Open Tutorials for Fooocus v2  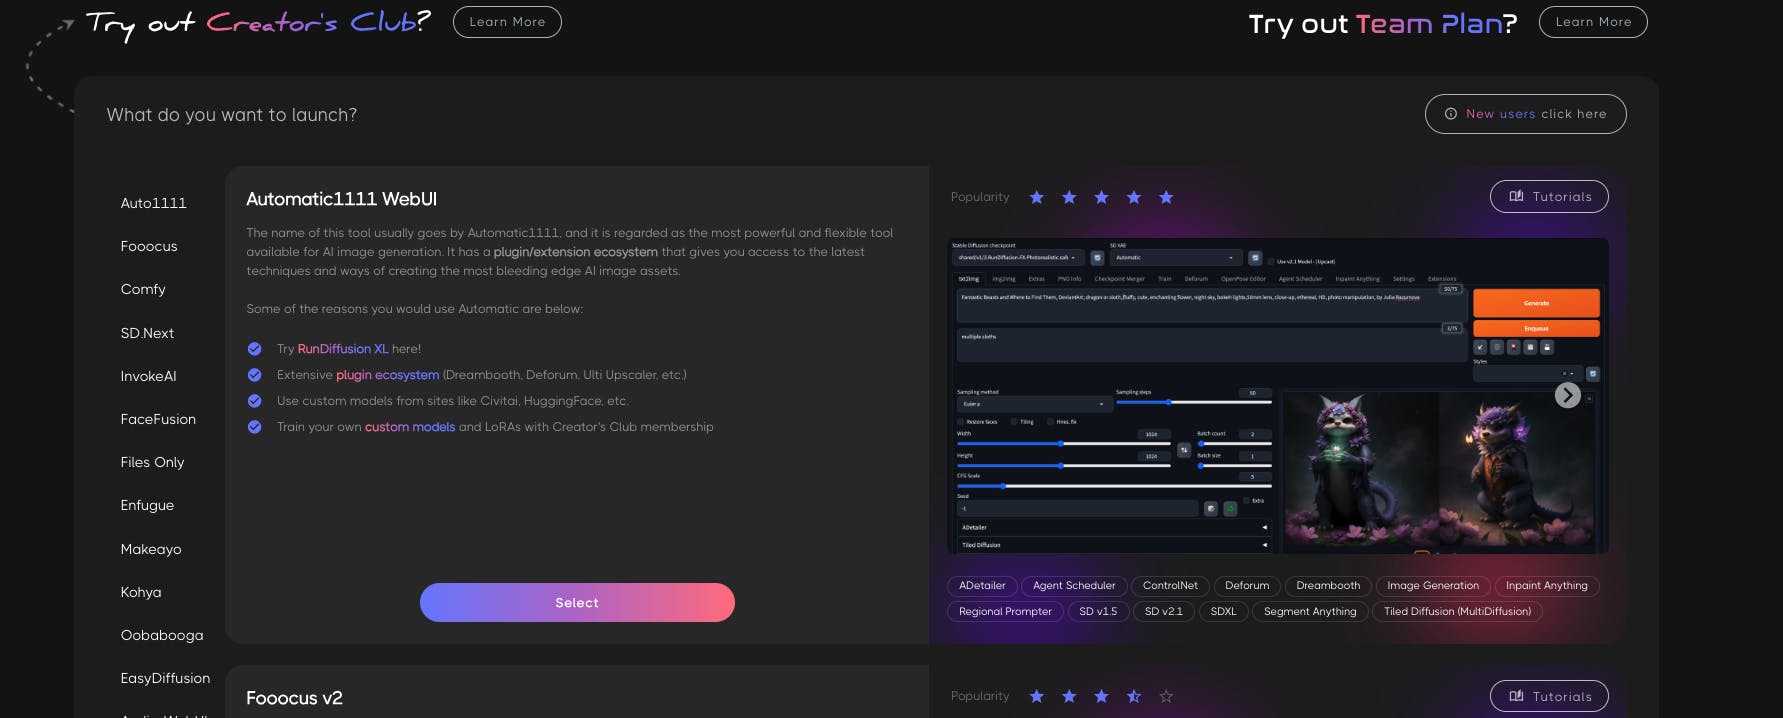pos(1549,696)
